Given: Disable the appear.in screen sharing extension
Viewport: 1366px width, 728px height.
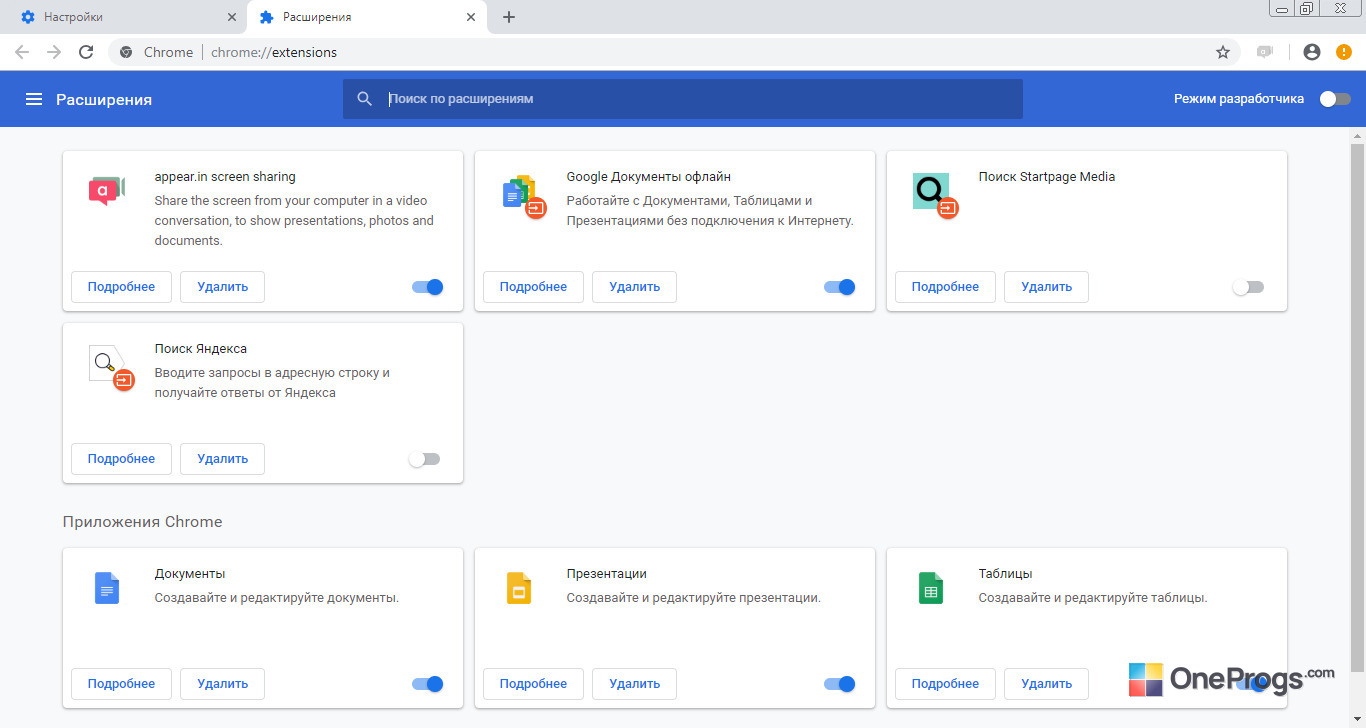Looking at the screenshot, I should (427, 287).
